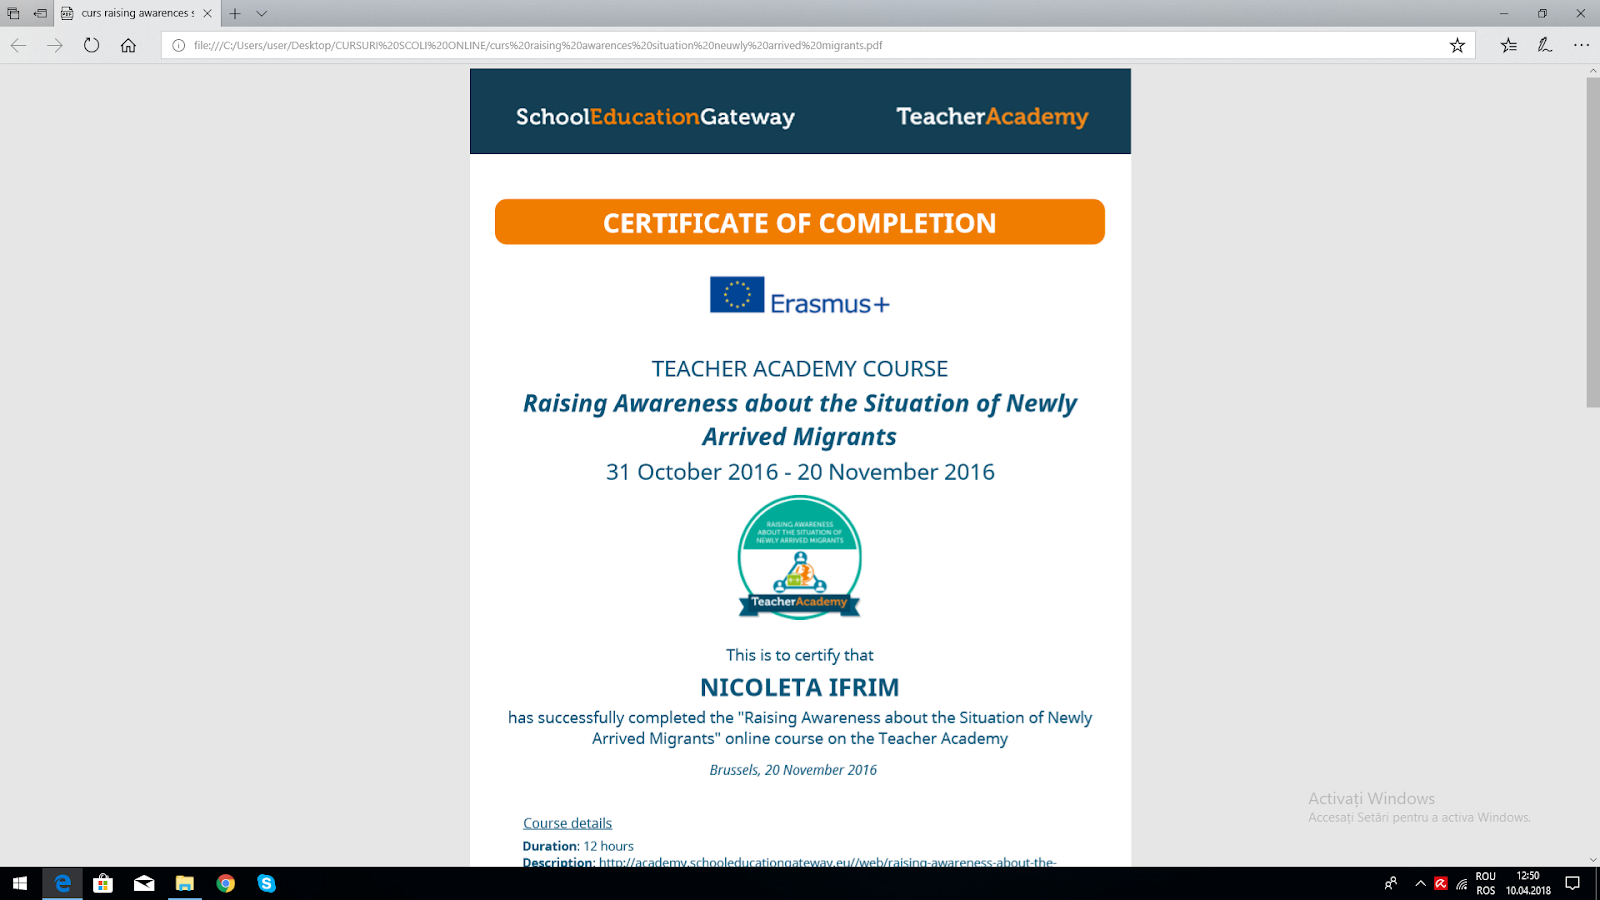This screenshot has height=900, width=1600.
Task: Open the Mail app from the taskbar
Action: click(x=144, y=883)
